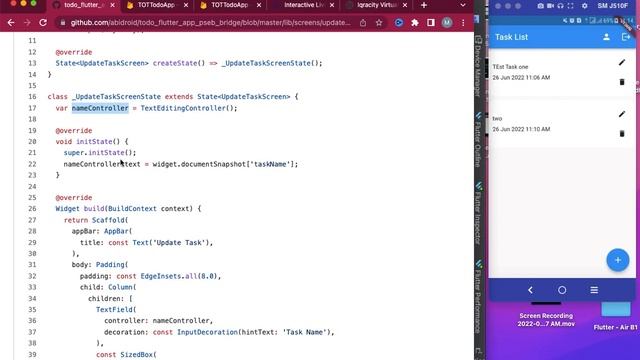Viewport: 640px width, 360px height.
Task: Bookmark this page with the star icon
Action: pos(379,23)
